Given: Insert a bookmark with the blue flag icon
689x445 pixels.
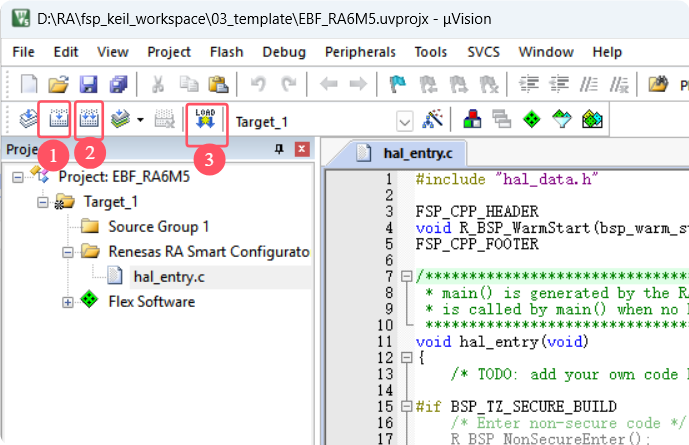Looking at the screenshot, I should click(398, 83).
